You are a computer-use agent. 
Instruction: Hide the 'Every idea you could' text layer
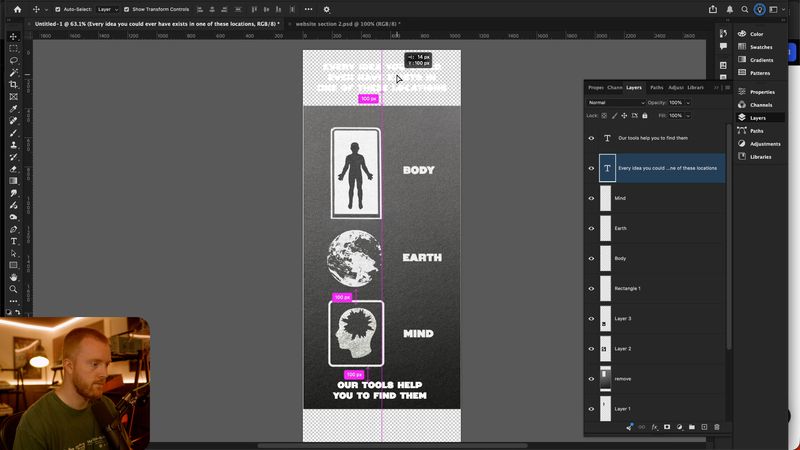coord(591,168)
